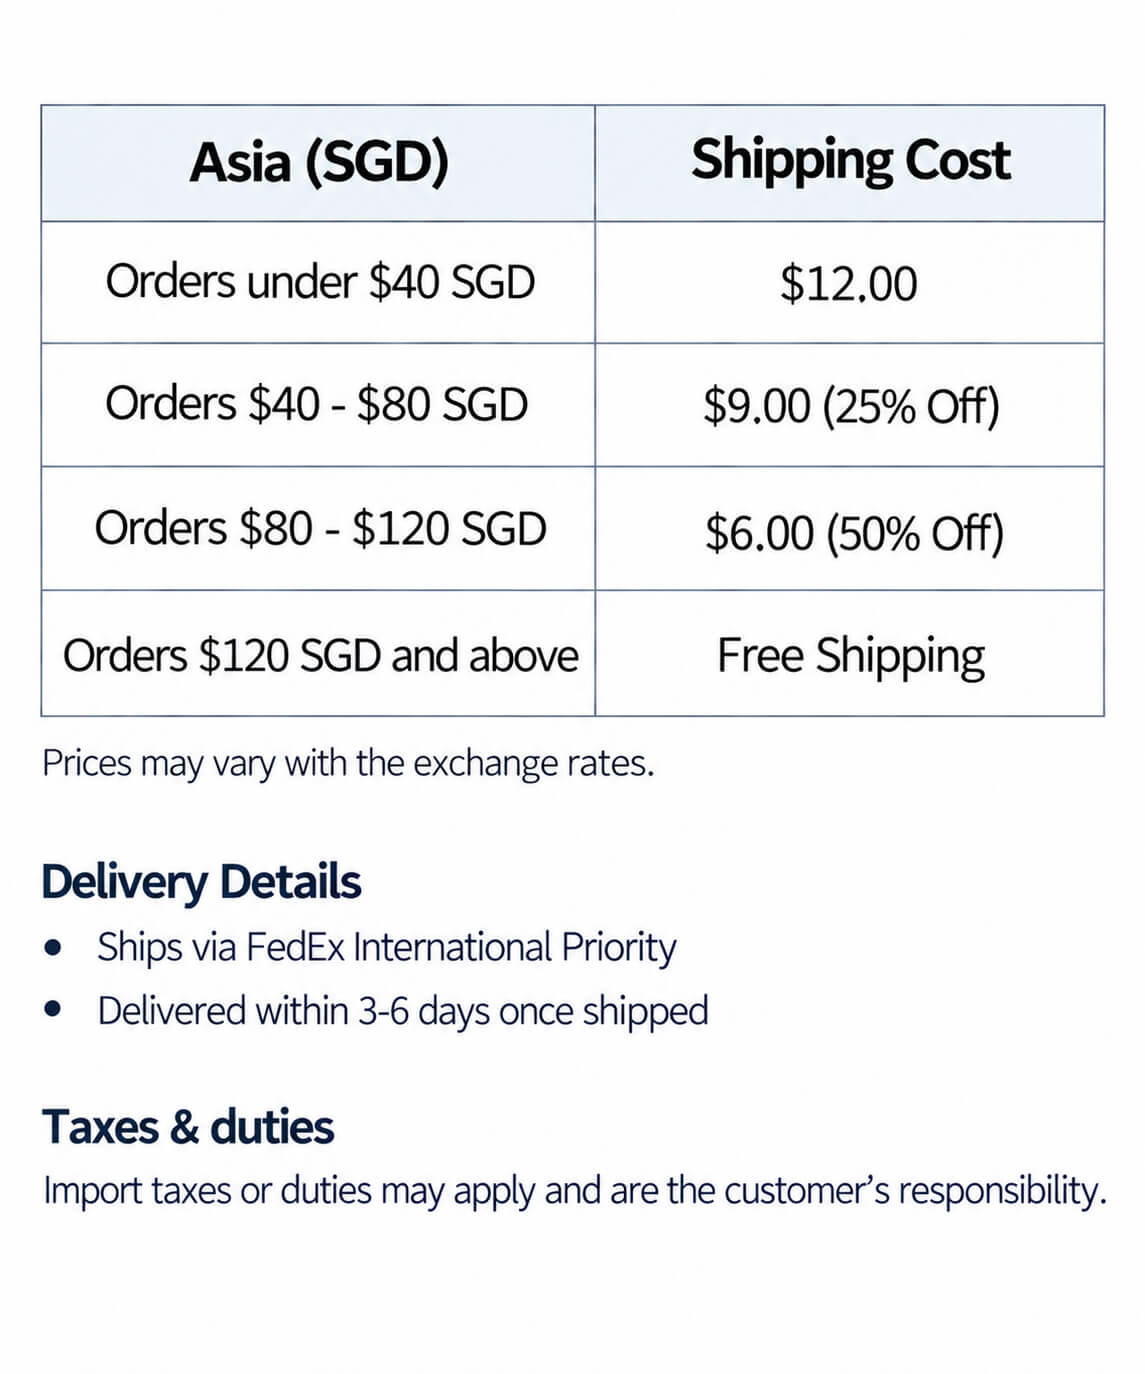Click the Taxes & duties heading

coord(188,1127)
